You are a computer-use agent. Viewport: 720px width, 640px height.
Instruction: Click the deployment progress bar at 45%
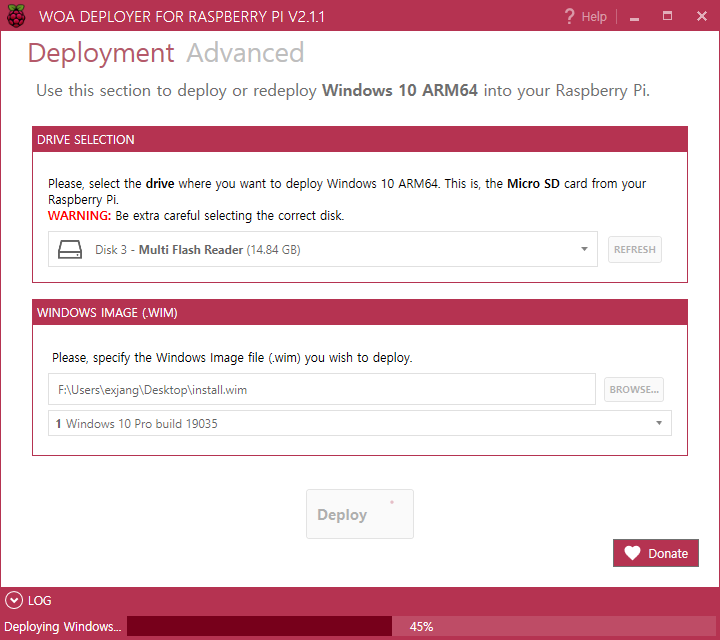pos(422,626)
